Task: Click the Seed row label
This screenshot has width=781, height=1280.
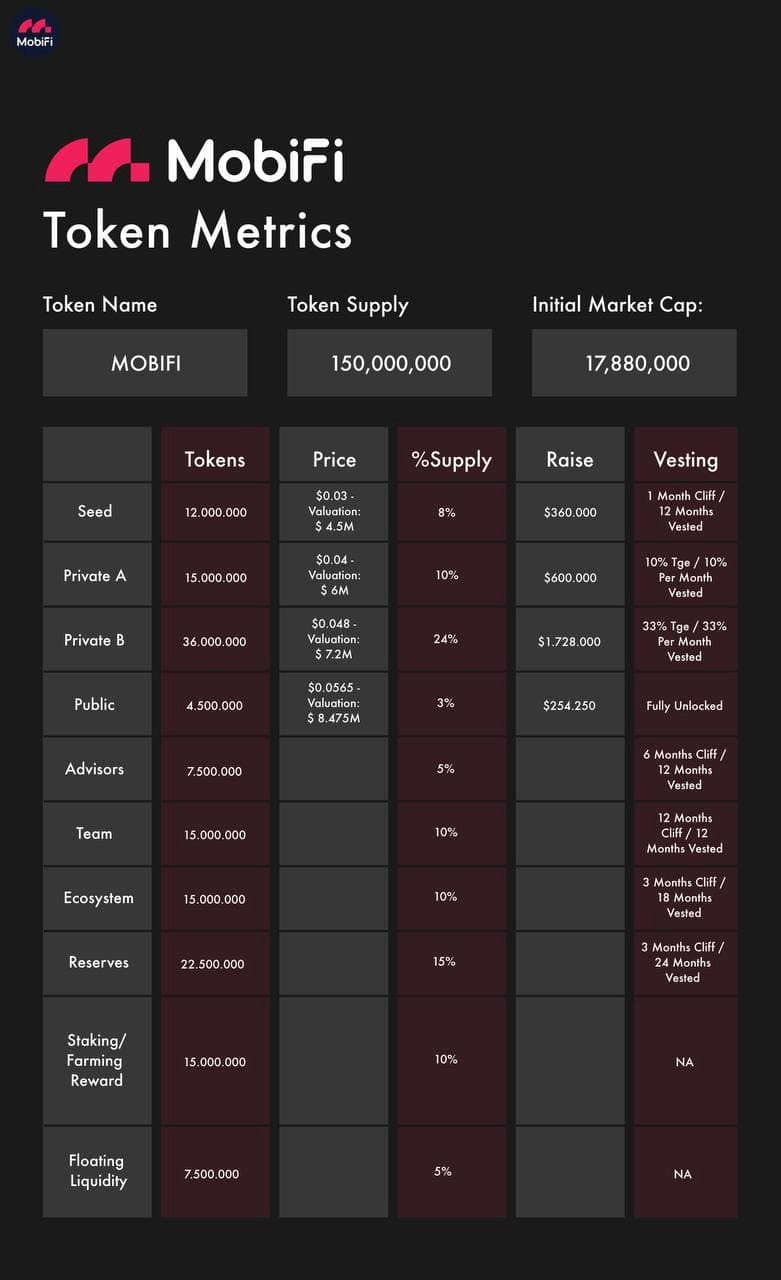Action: click(x=96, y=512)
